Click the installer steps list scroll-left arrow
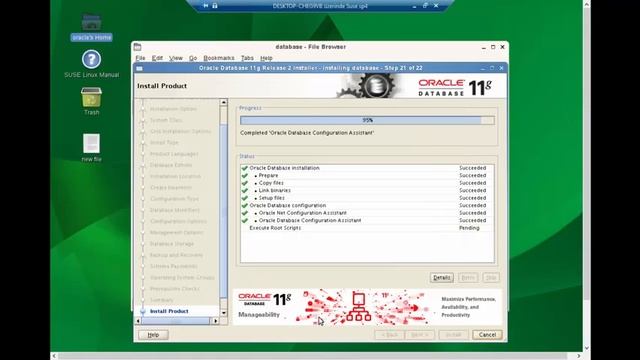The width and height of the screenshot is (640, 360). point(138,321)
